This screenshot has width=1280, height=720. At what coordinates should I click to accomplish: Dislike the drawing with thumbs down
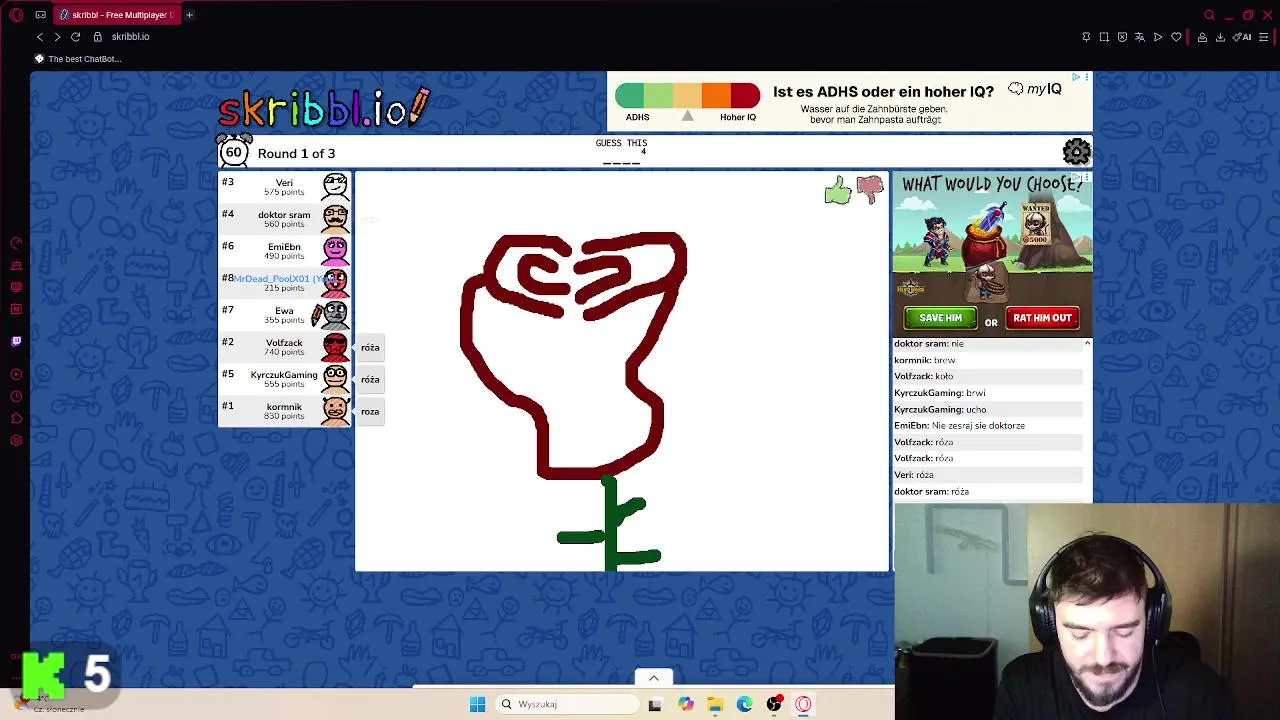870,189
